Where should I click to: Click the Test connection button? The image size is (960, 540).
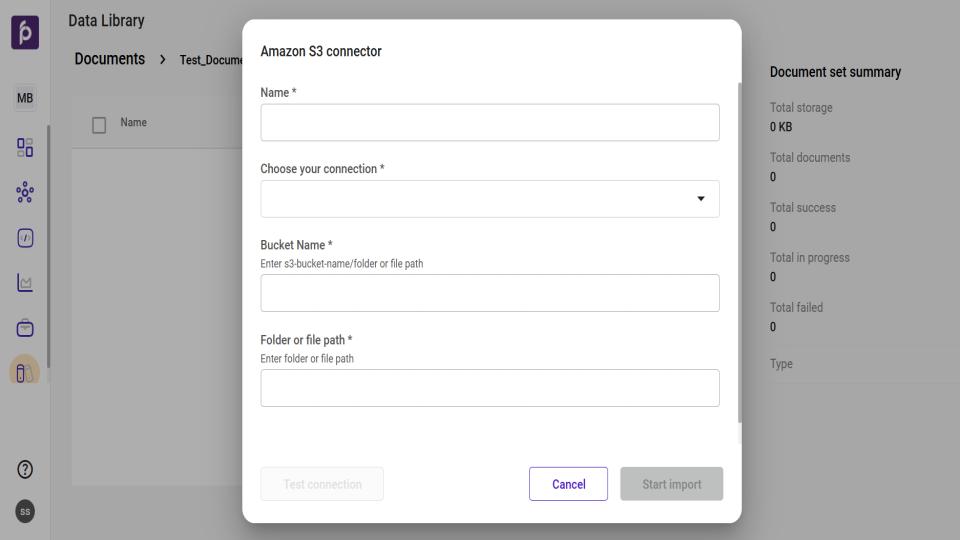click(x=322, y=484)
